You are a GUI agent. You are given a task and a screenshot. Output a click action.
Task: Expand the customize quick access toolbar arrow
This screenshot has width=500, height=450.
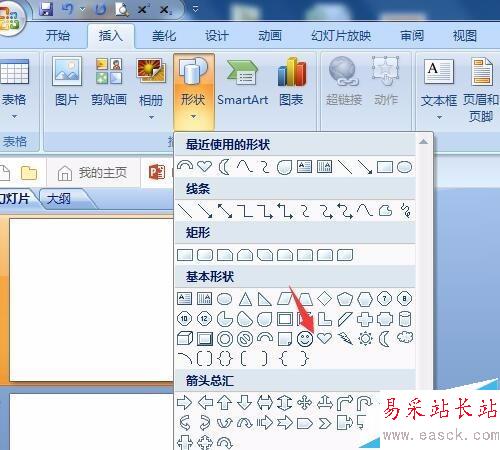pos(195,9)
